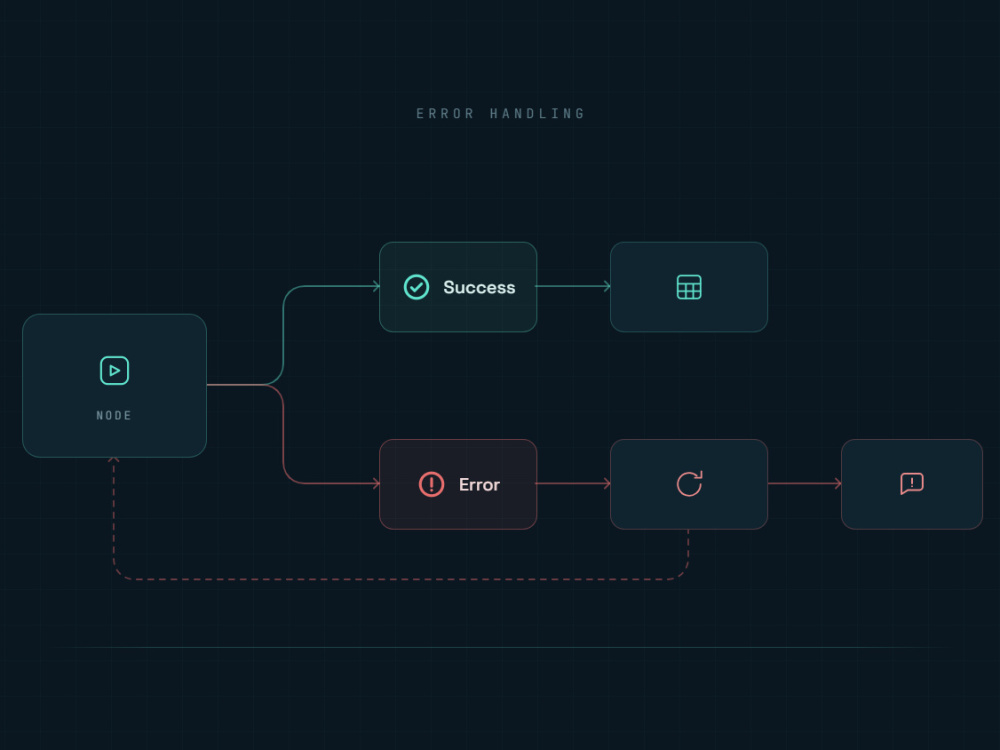Click the NODE label text

point(114,416)
